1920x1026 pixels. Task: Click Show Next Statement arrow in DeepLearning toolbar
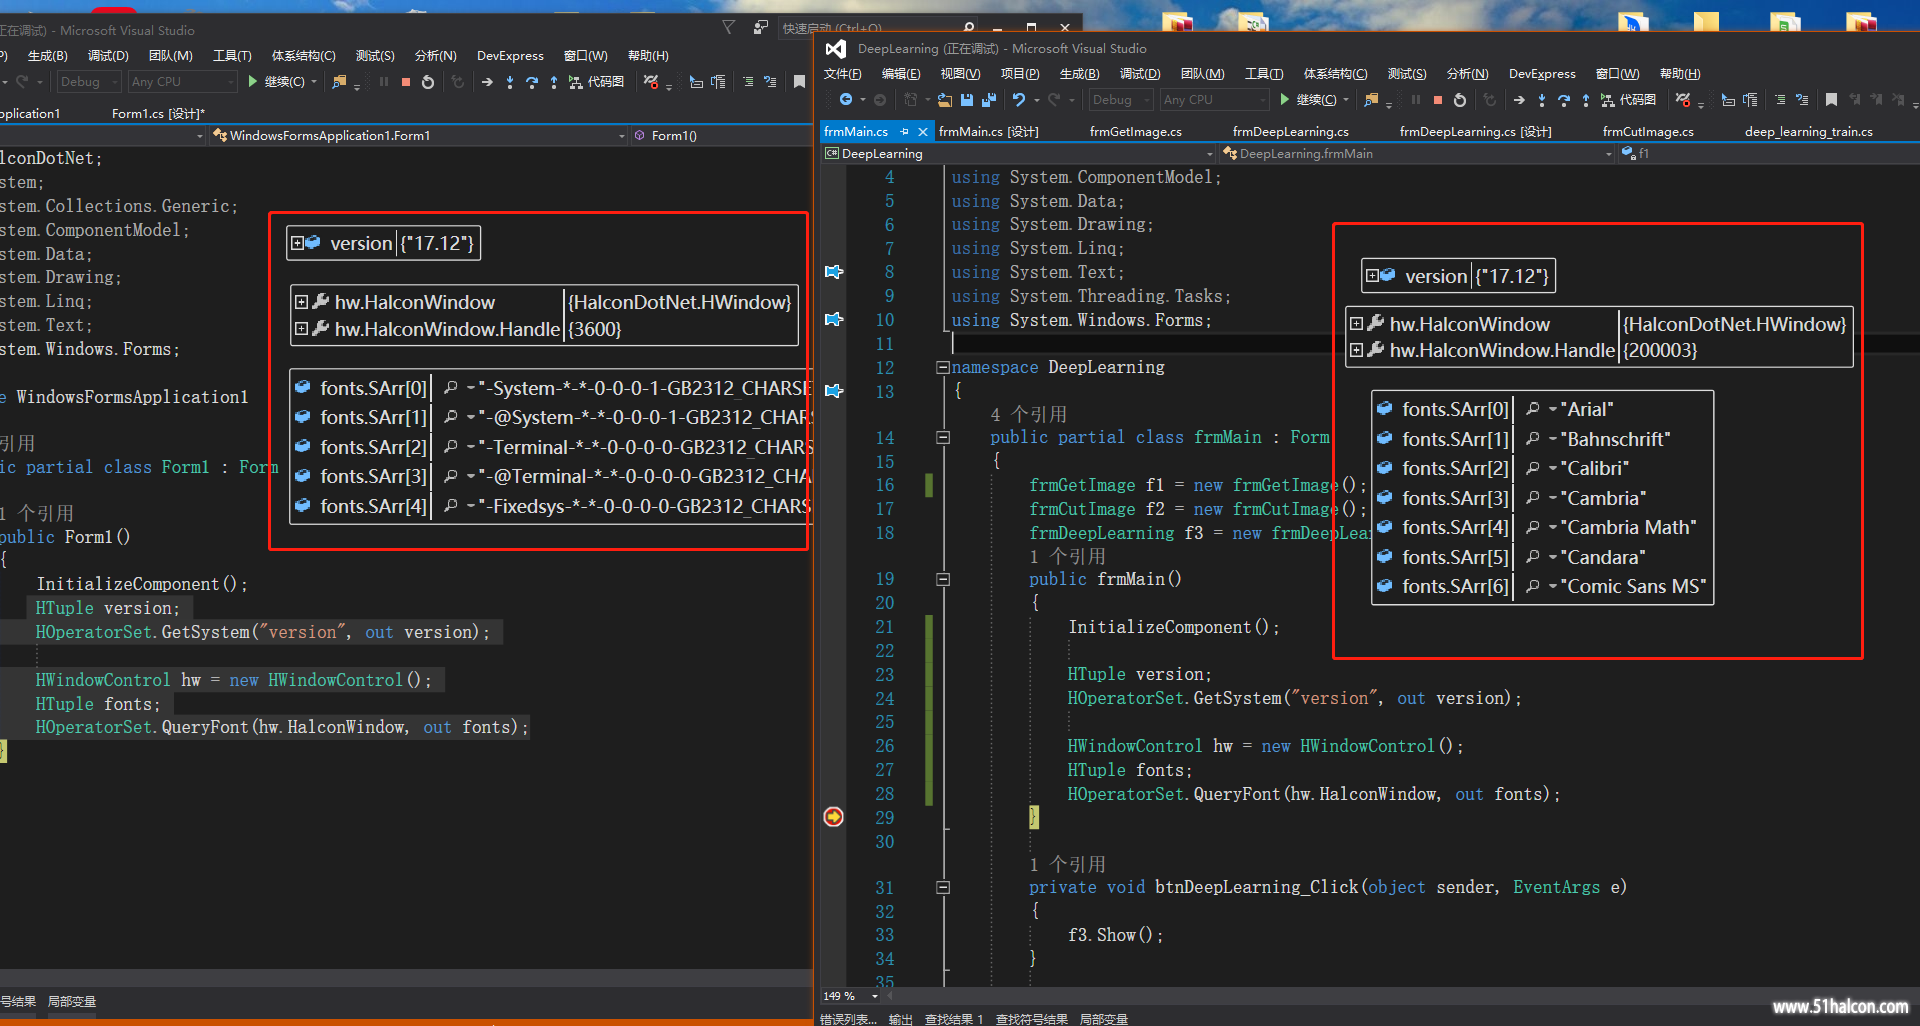pyautogui.click(x=1519, y=100)
